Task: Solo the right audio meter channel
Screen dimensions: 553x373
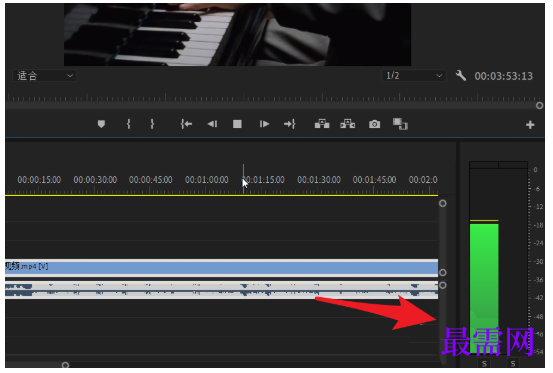Action: 513,363
